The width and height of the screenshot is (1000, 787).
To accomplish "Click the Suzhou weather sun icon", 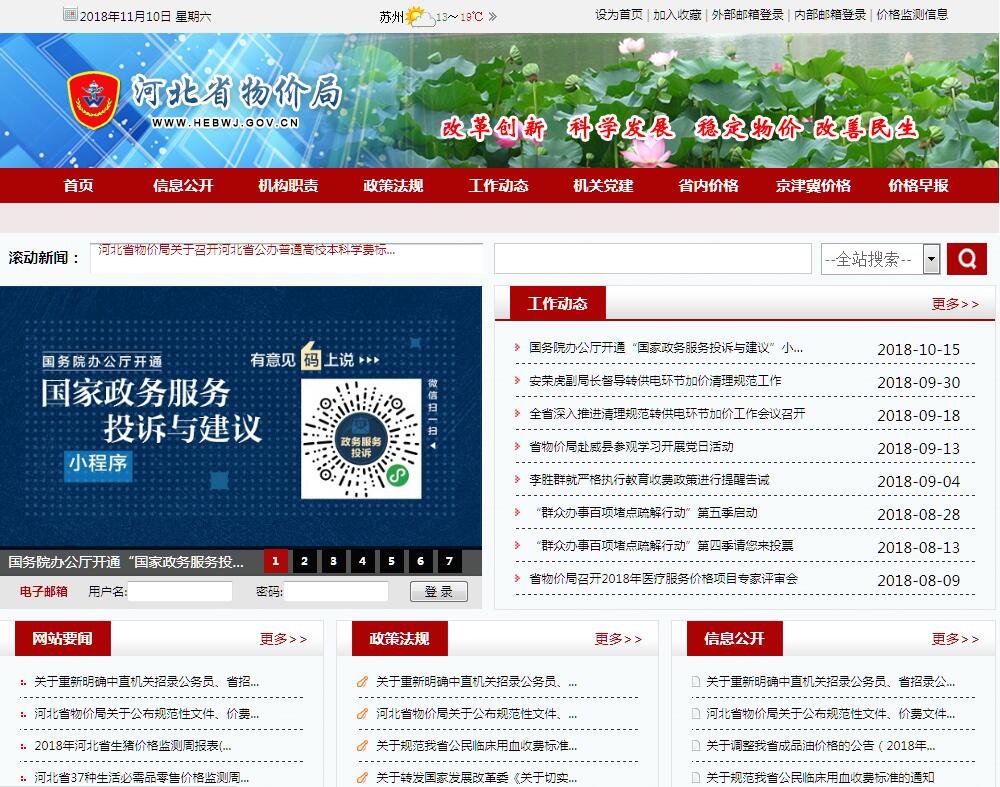I will [418, 16].
